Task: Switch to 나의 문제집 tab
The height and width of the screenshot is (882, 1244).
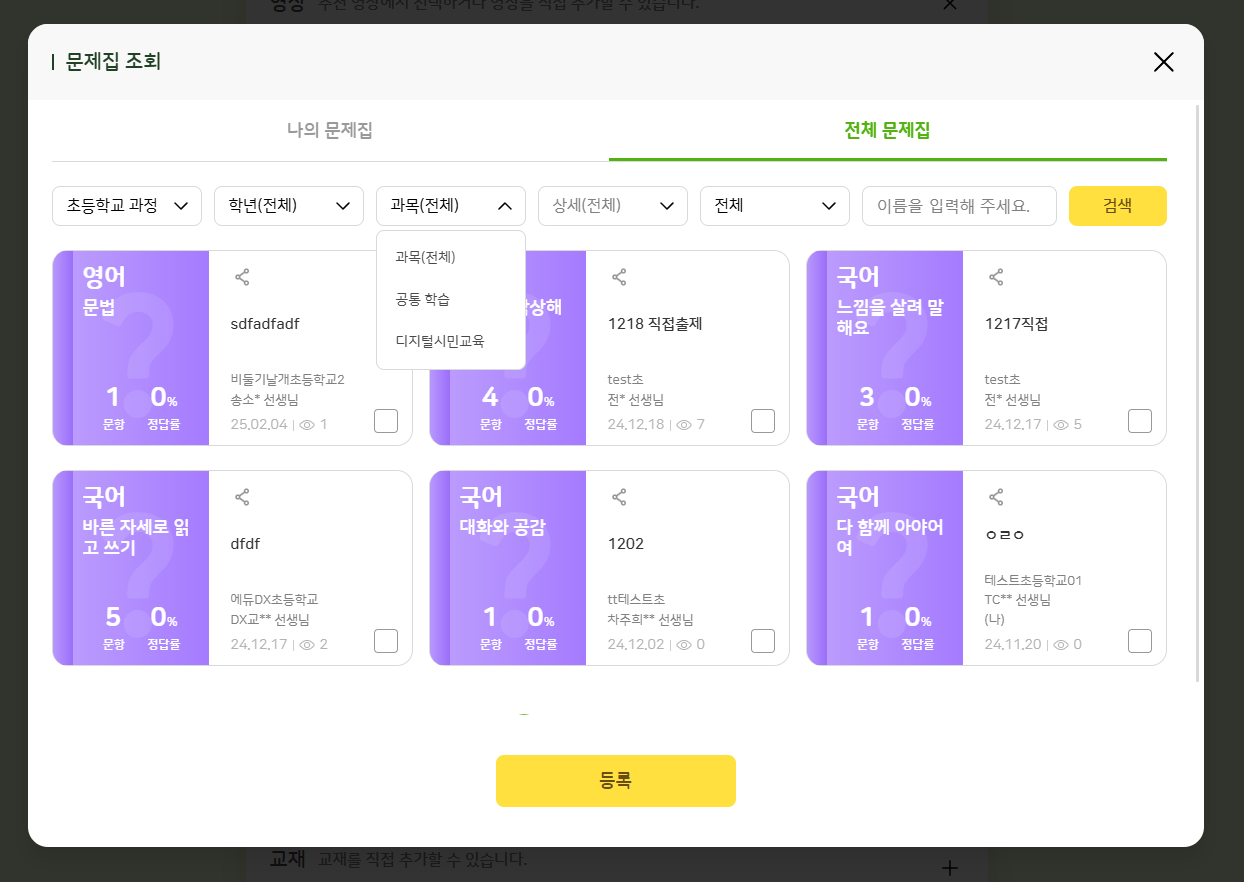Action: [330, 130]
